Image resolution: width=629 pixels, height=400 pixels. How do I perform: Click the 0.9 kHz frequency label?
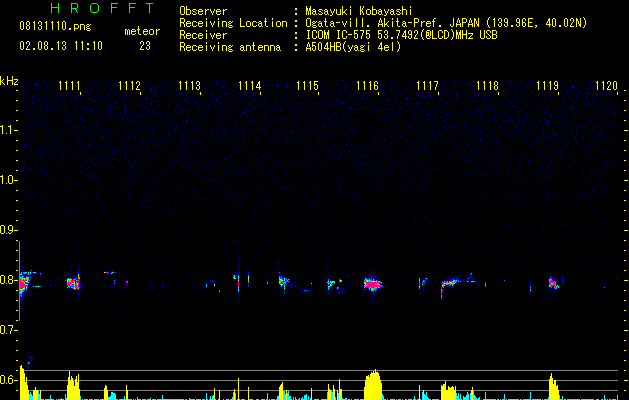coord(8,230)
